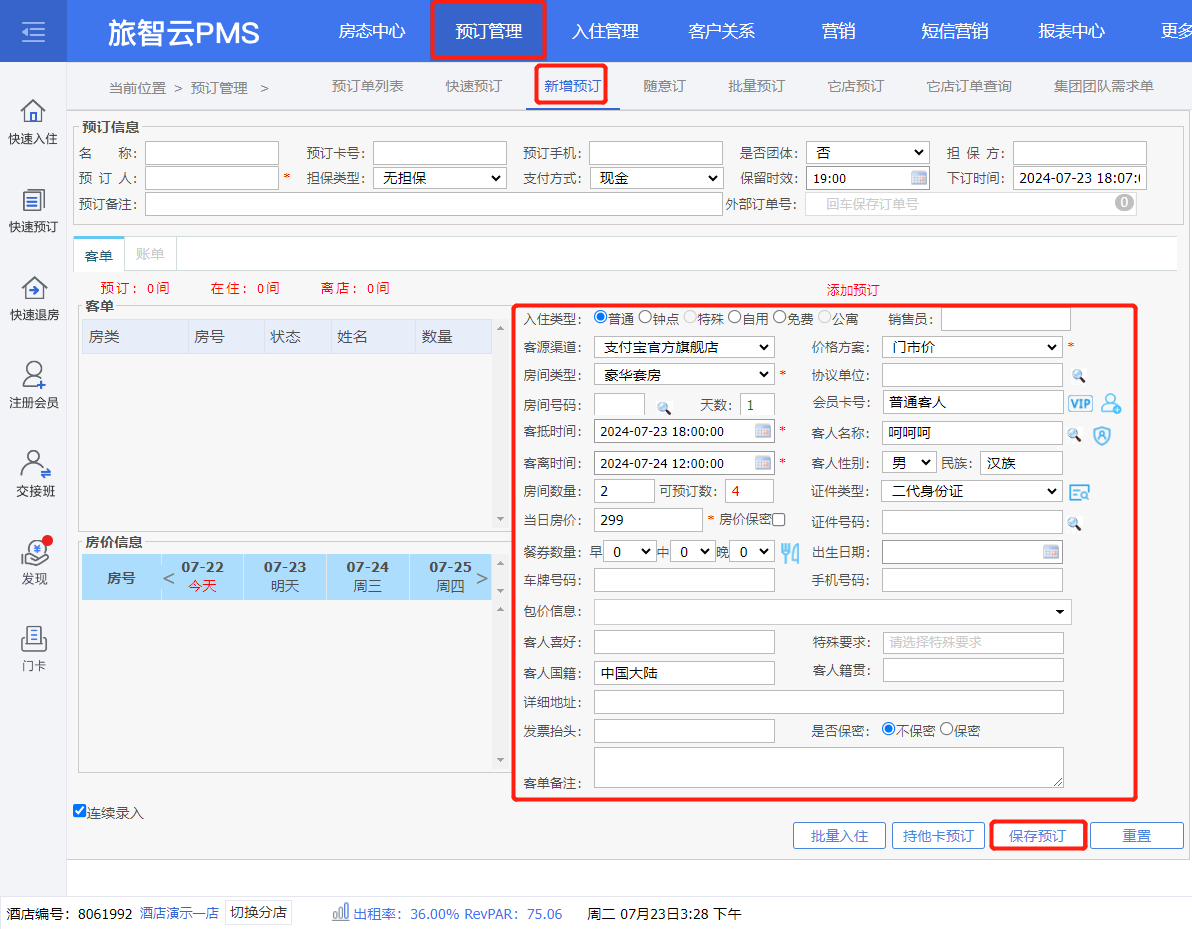The height and width of the screenshot is (929, 1192).
Task: Open 报表中心 top menu
Action: pos(1072,31)
